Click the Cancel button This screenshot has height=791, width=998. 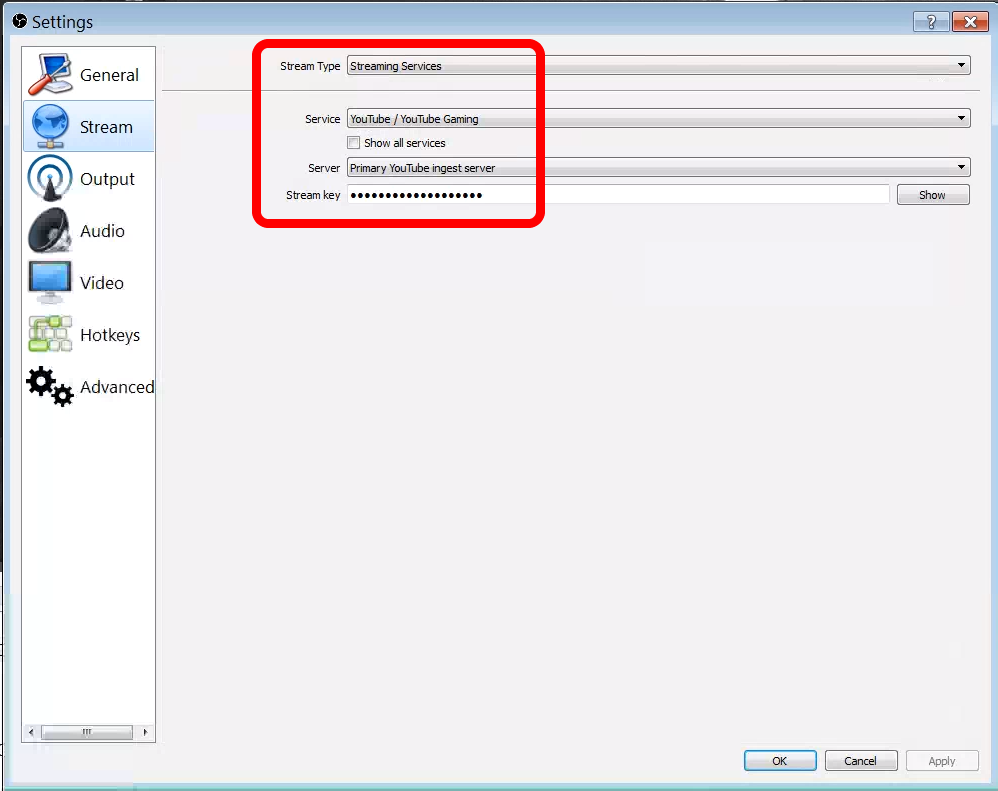(861, 760)
